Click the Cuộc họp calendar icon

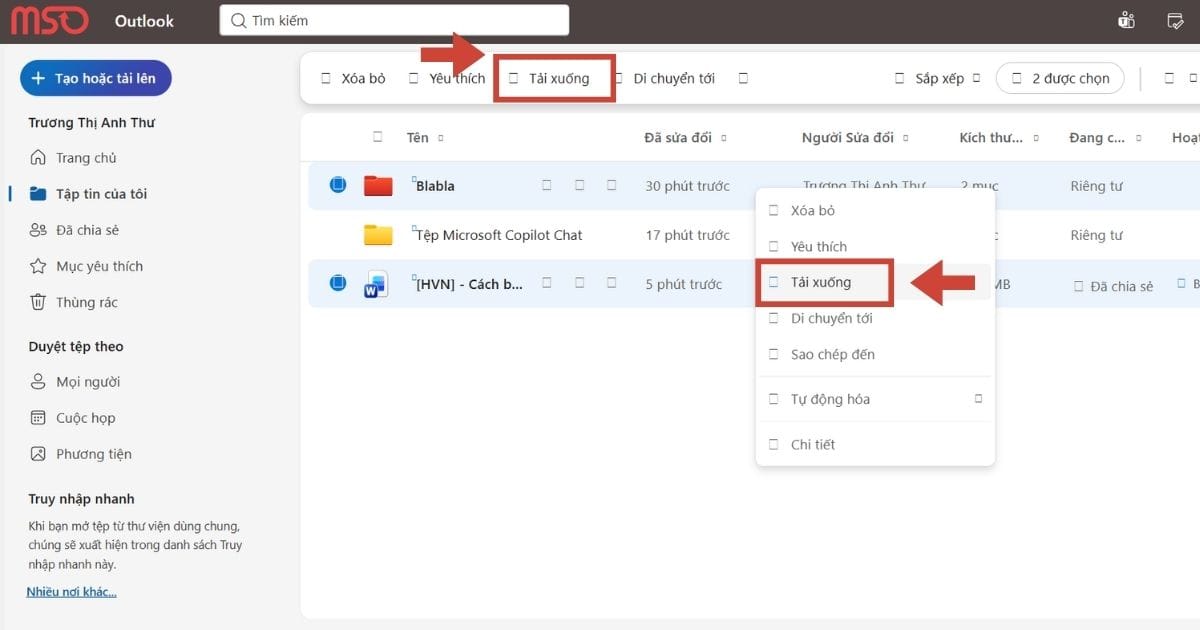(38, 418)
